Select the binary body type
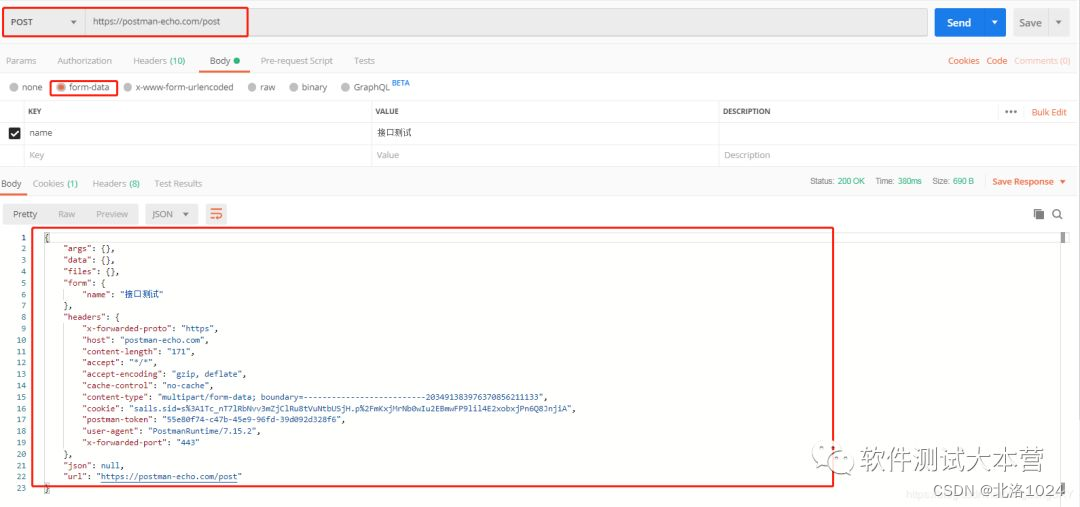Viewport: 1080px width, 507px height. pyautogui.click(x=309, y=87)
